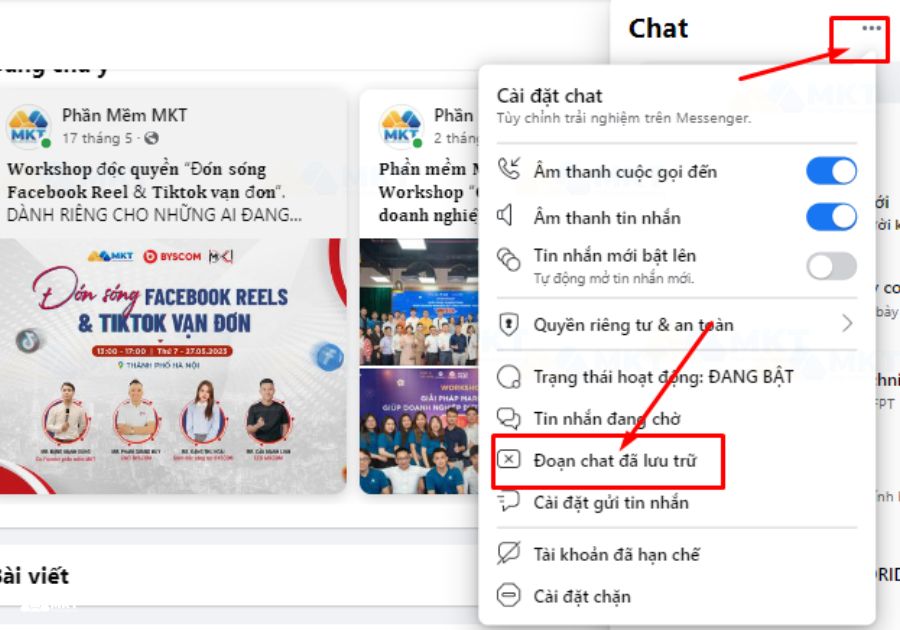Click the Workshop độc quyền post text

click(x=154, y=192)
